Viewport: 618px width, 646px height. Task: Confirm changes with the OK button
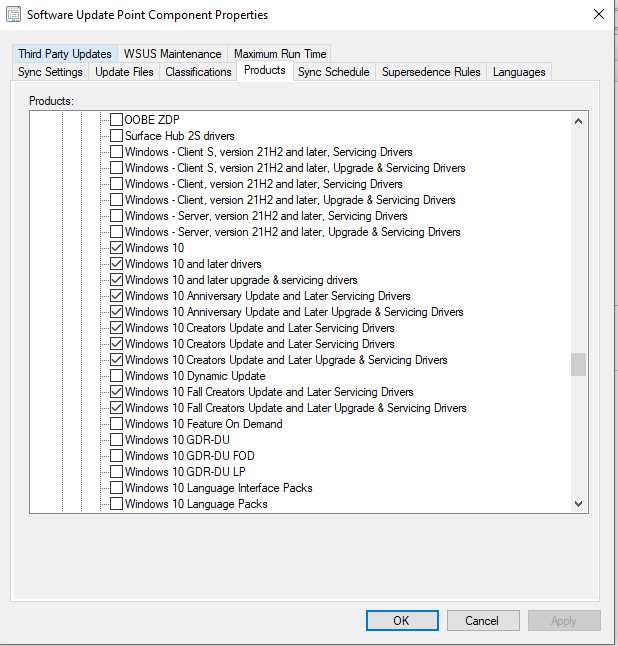tap(402, 620)
